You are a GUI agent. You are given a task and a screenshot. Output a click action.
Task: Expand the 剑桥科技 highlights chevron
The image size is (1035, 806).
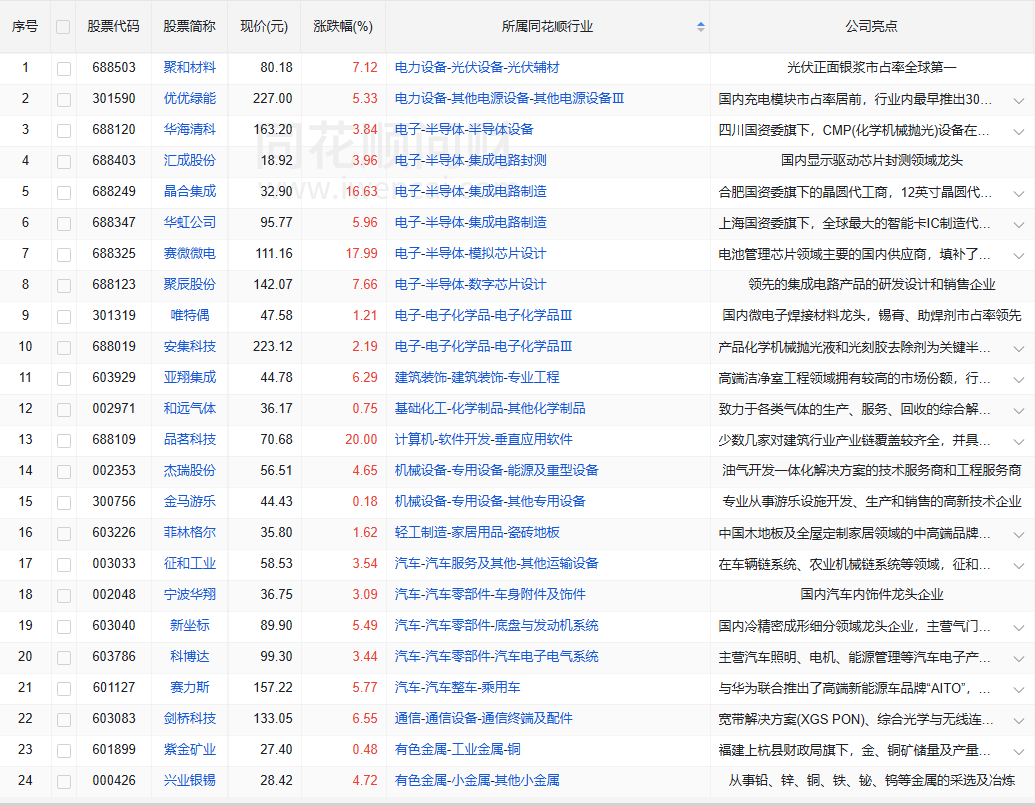point(1018,719)
